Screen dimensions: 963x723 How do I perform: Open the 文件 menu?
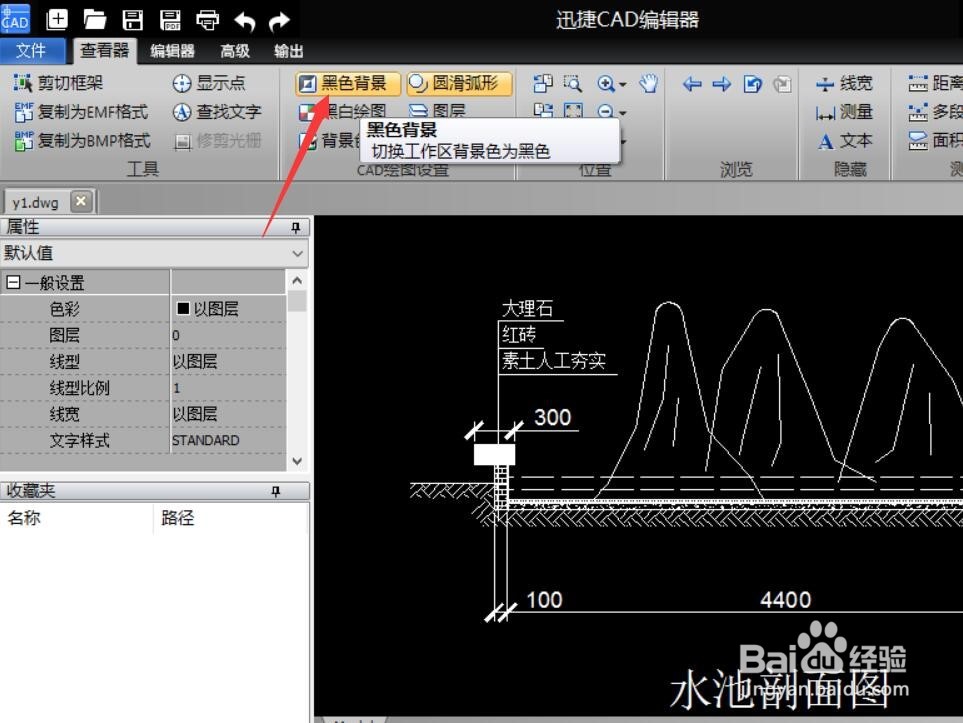pos(34,51)
